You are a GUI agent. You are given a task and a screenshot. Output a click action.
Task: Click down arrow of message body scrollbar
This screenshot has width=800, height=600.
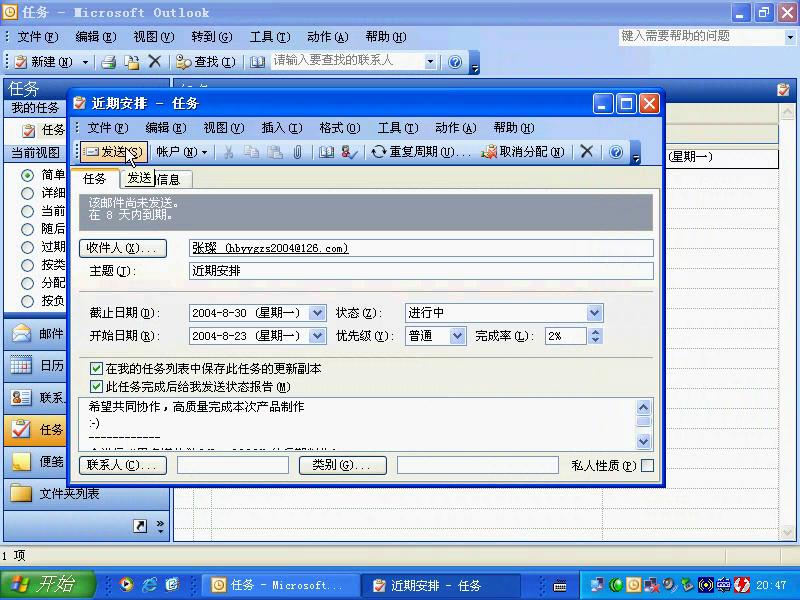click(x=643, y=441)
